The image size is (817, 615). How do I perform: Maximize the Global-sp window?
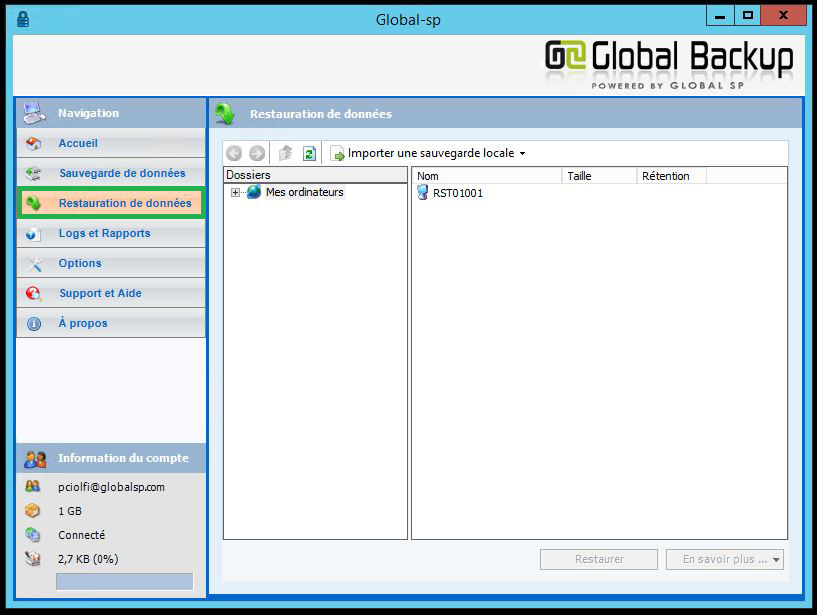[748, 16]
